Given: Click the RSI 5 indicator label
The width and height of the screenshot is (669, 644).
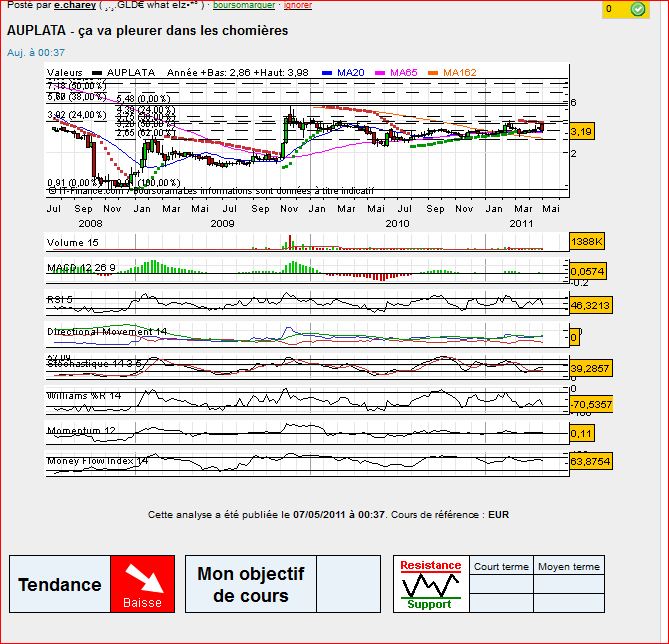Looking at the screenshot, I should 60,300.
